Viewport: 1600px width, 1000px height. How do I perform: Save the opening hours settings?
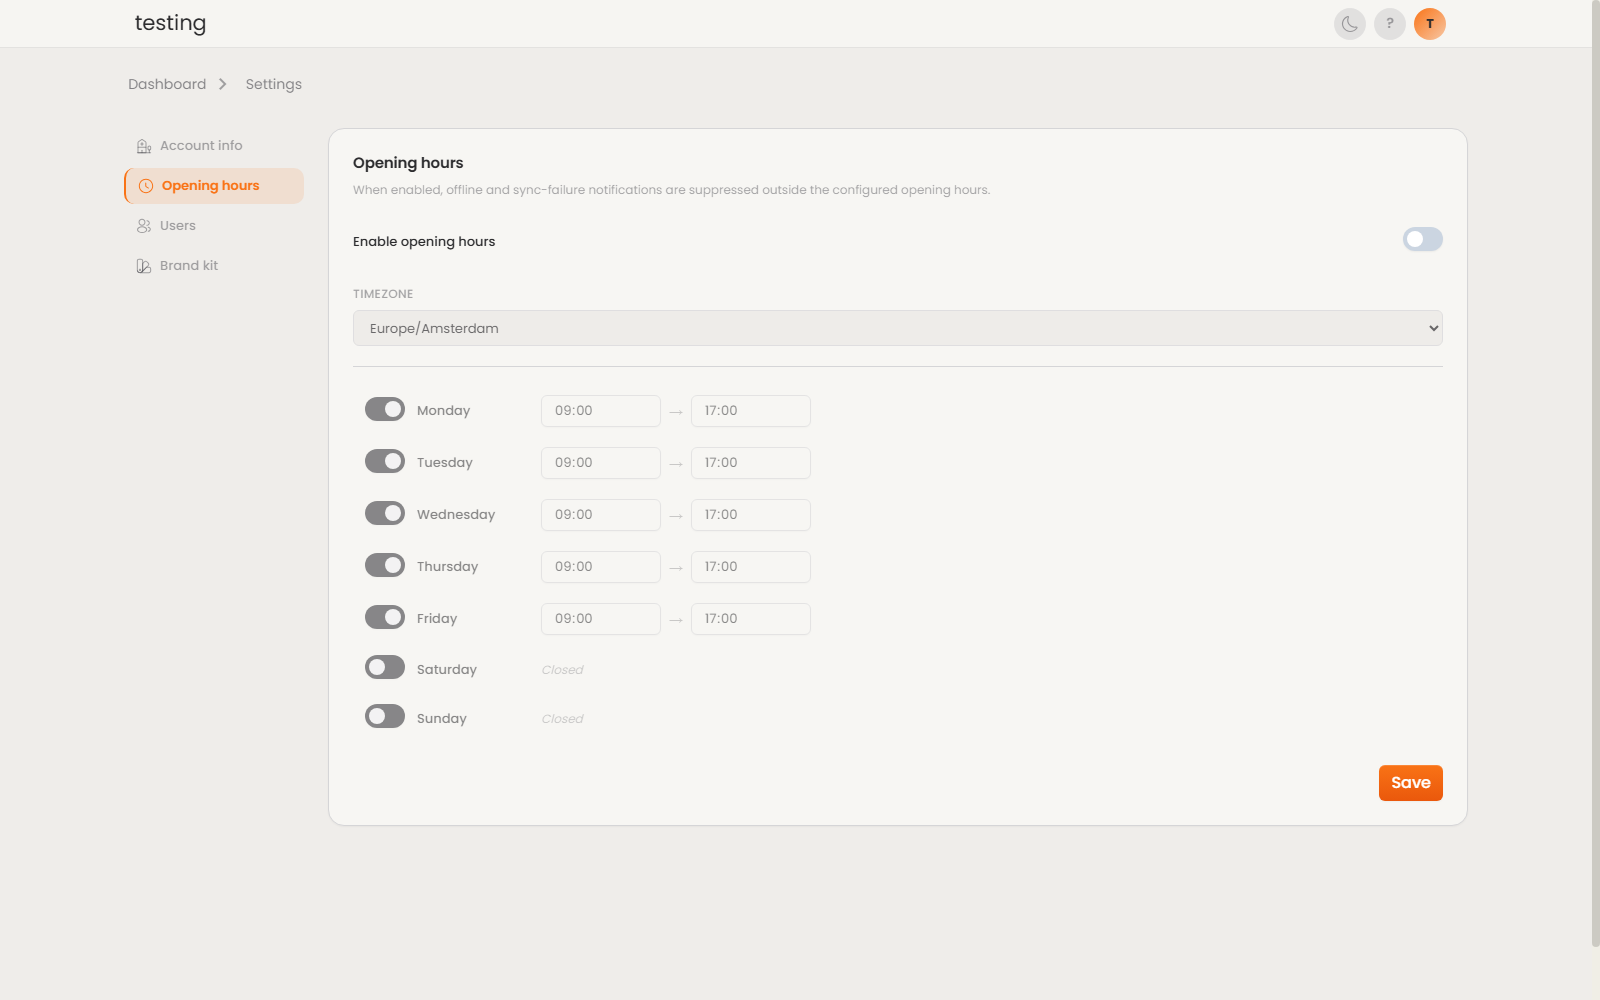[1410, 783]
